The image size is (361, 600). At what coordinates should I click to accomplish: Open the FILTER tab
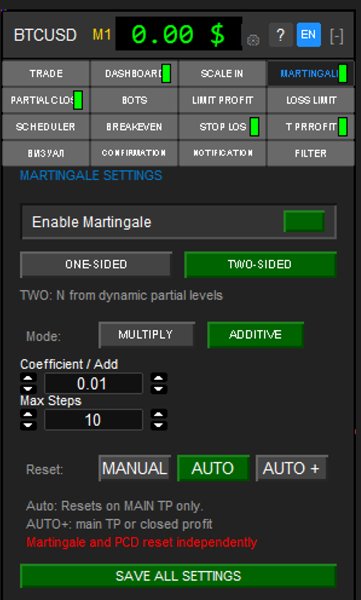click(310, 153)
